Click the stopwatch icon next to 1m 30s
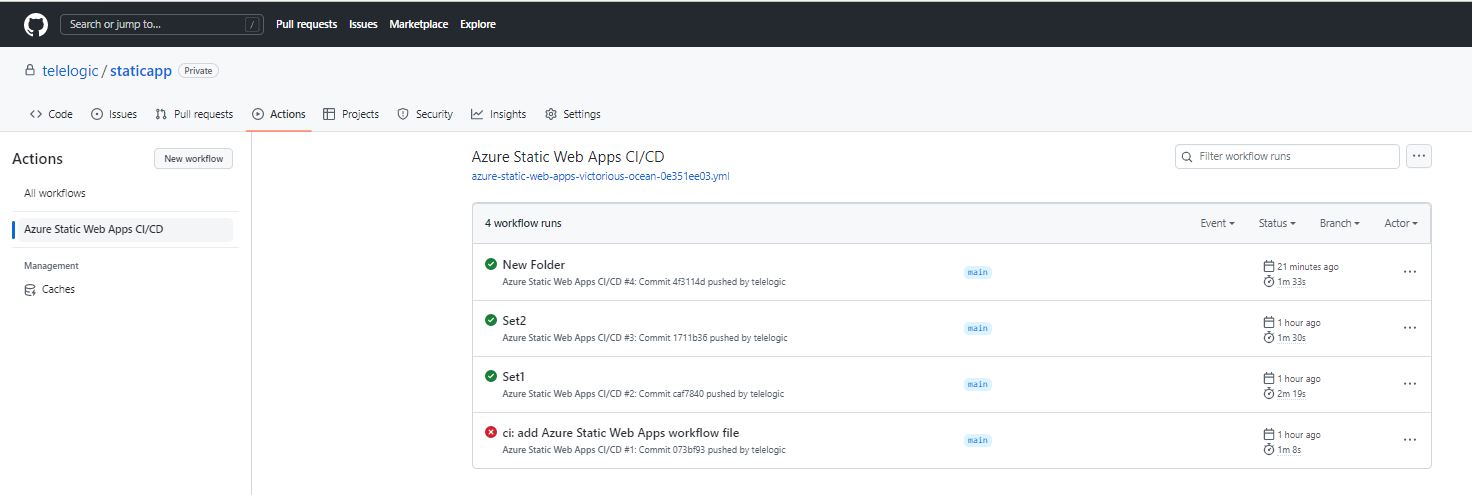The image size is (1472, 495). [1269, 338]
